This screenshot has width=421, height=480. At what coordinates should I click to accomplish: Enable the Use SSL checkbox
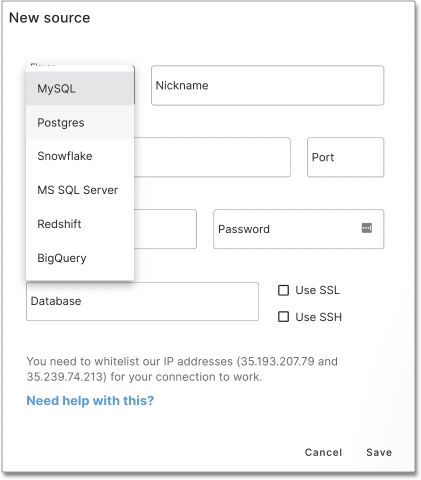283,290
